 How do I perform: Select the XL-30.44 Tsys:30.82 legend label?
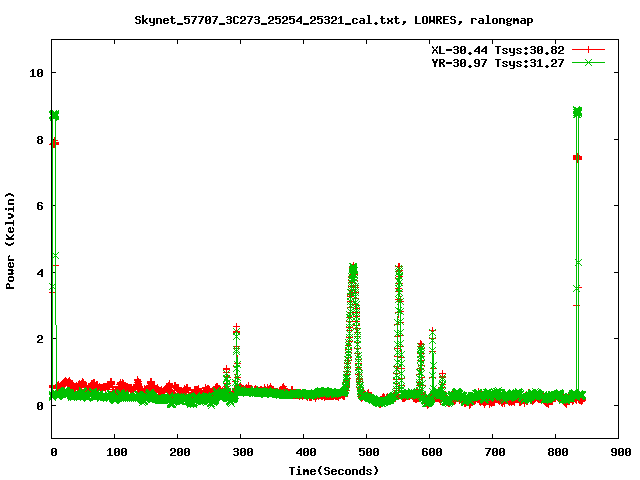point(498,50)
